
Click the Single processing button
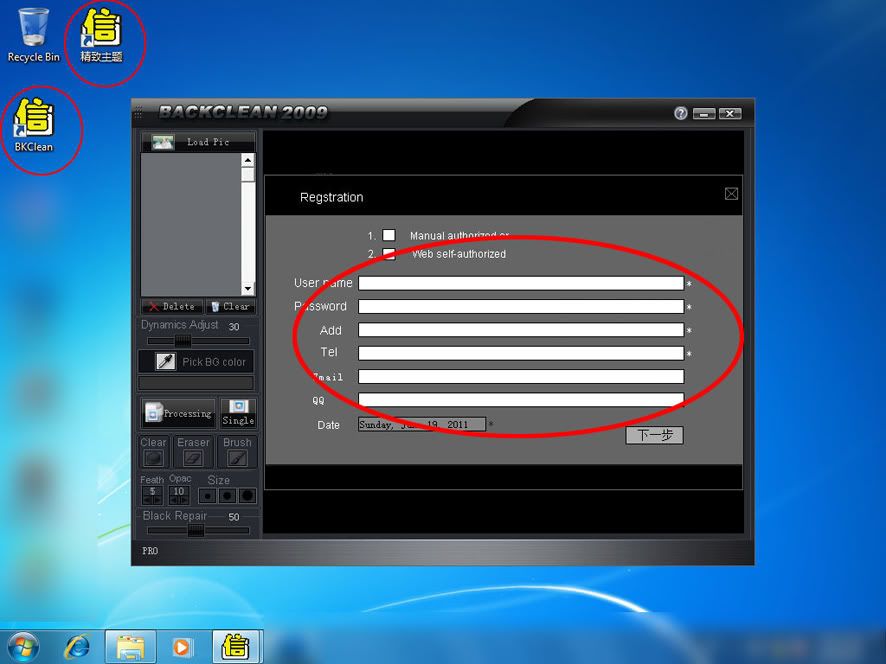pos(238,413)
